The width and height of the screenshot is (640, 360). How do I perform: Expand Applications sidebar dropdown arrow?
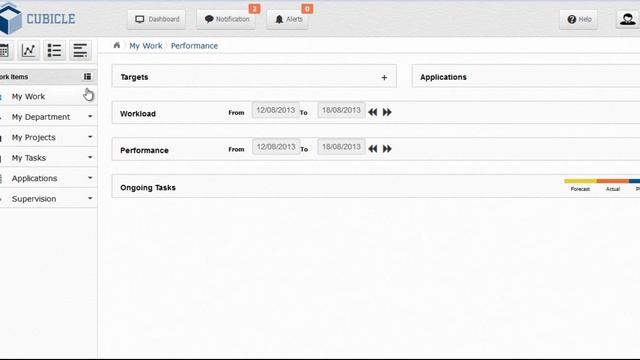[x=90, y=178]
